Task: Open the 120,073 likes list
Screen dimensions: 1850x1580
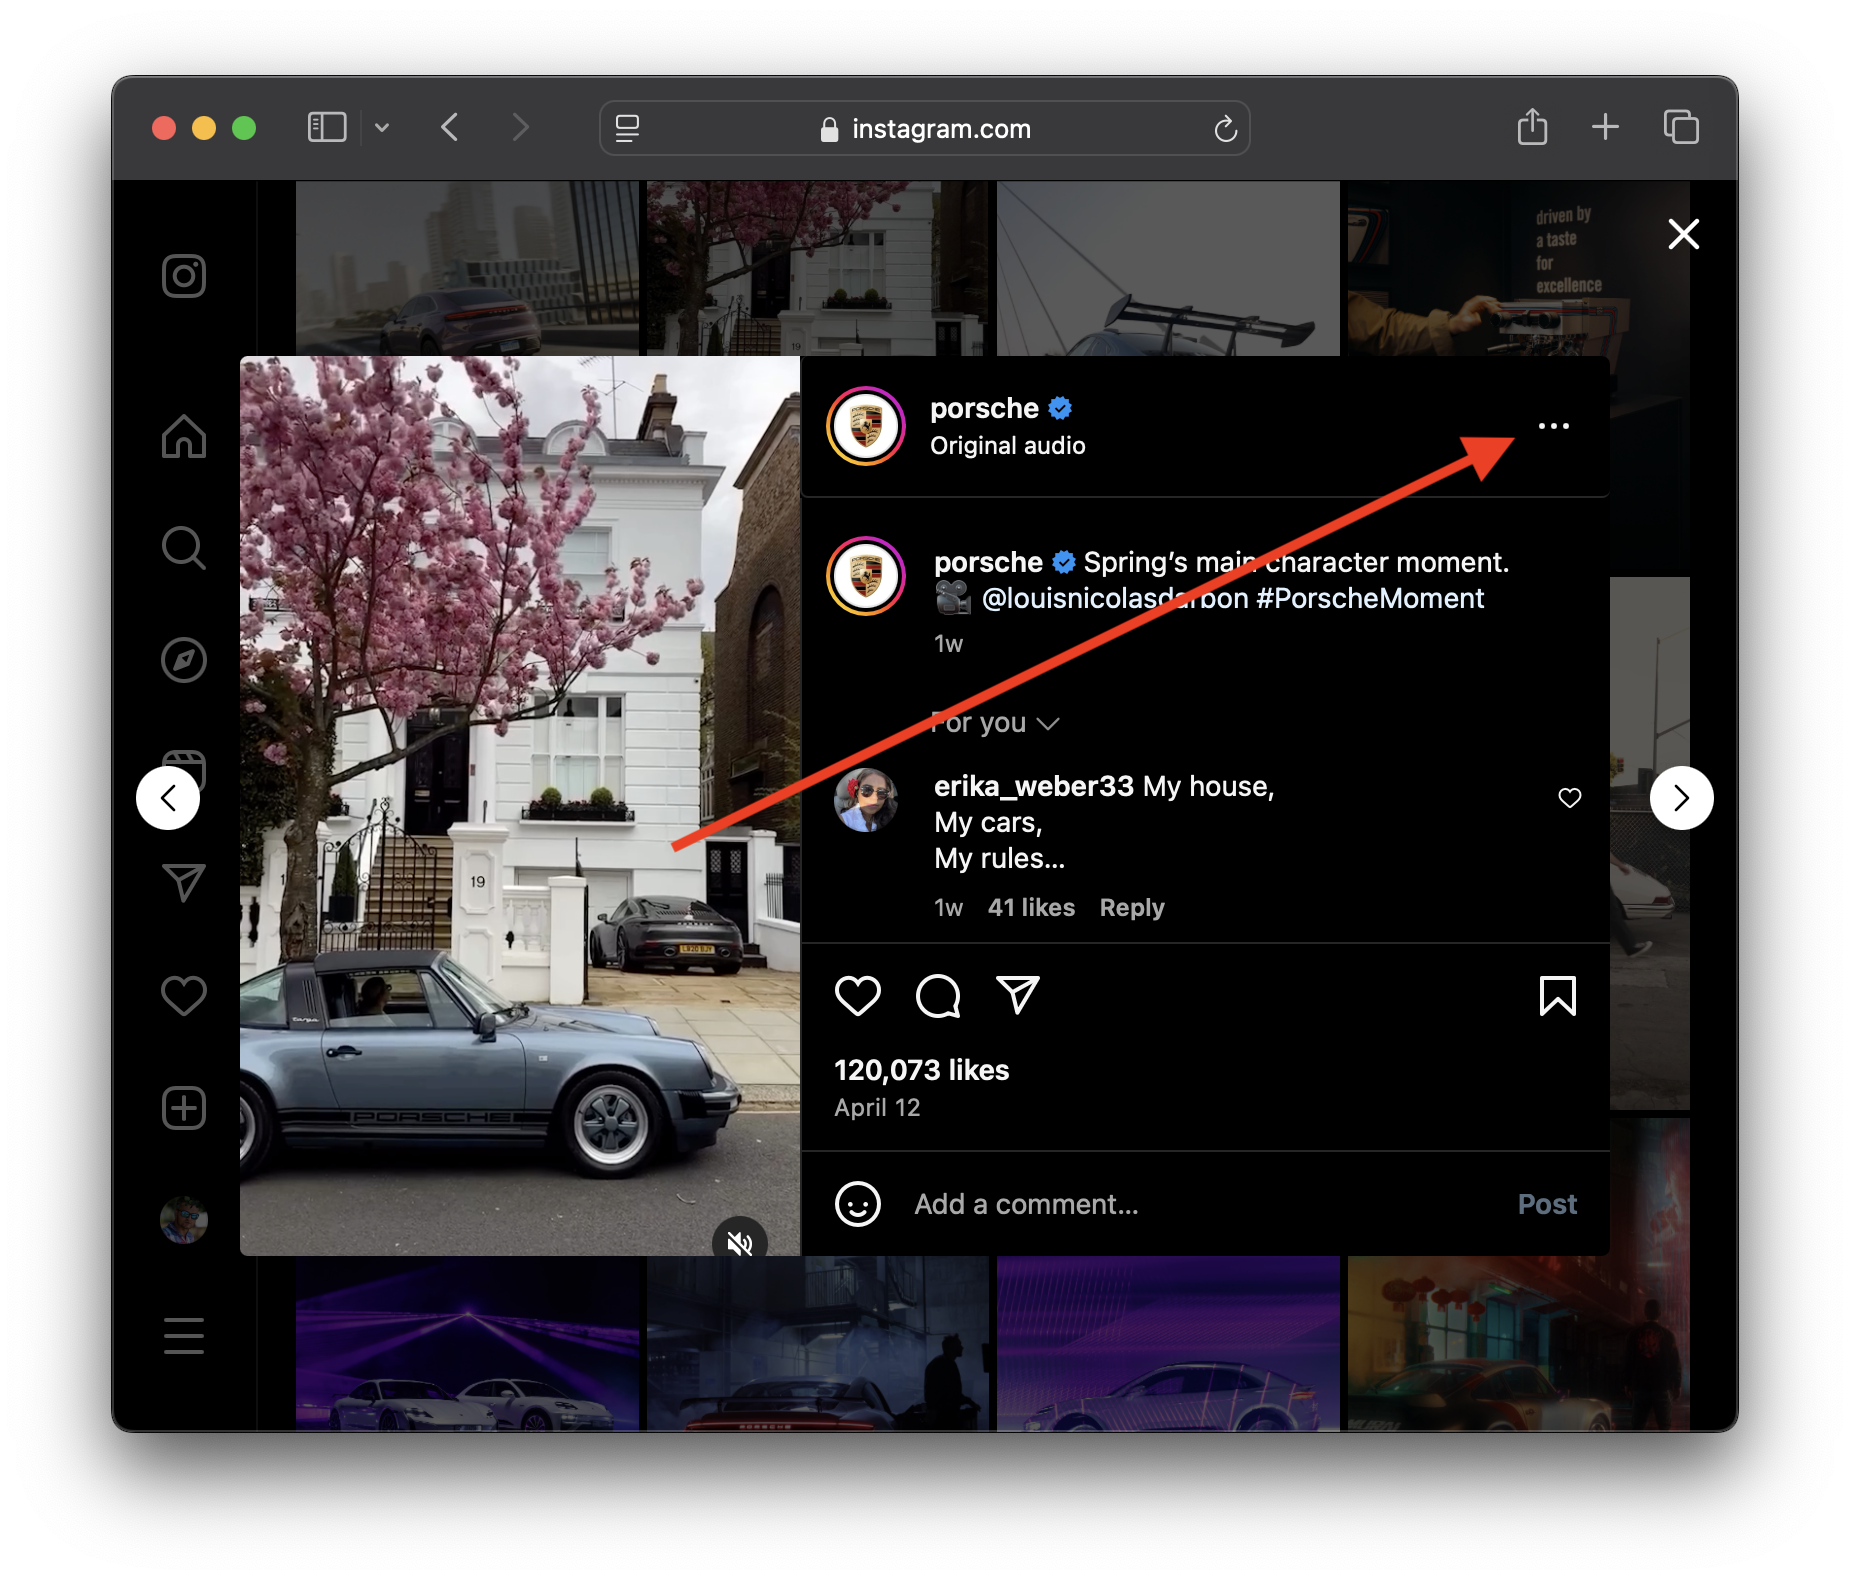Action: pos(922,1070)
